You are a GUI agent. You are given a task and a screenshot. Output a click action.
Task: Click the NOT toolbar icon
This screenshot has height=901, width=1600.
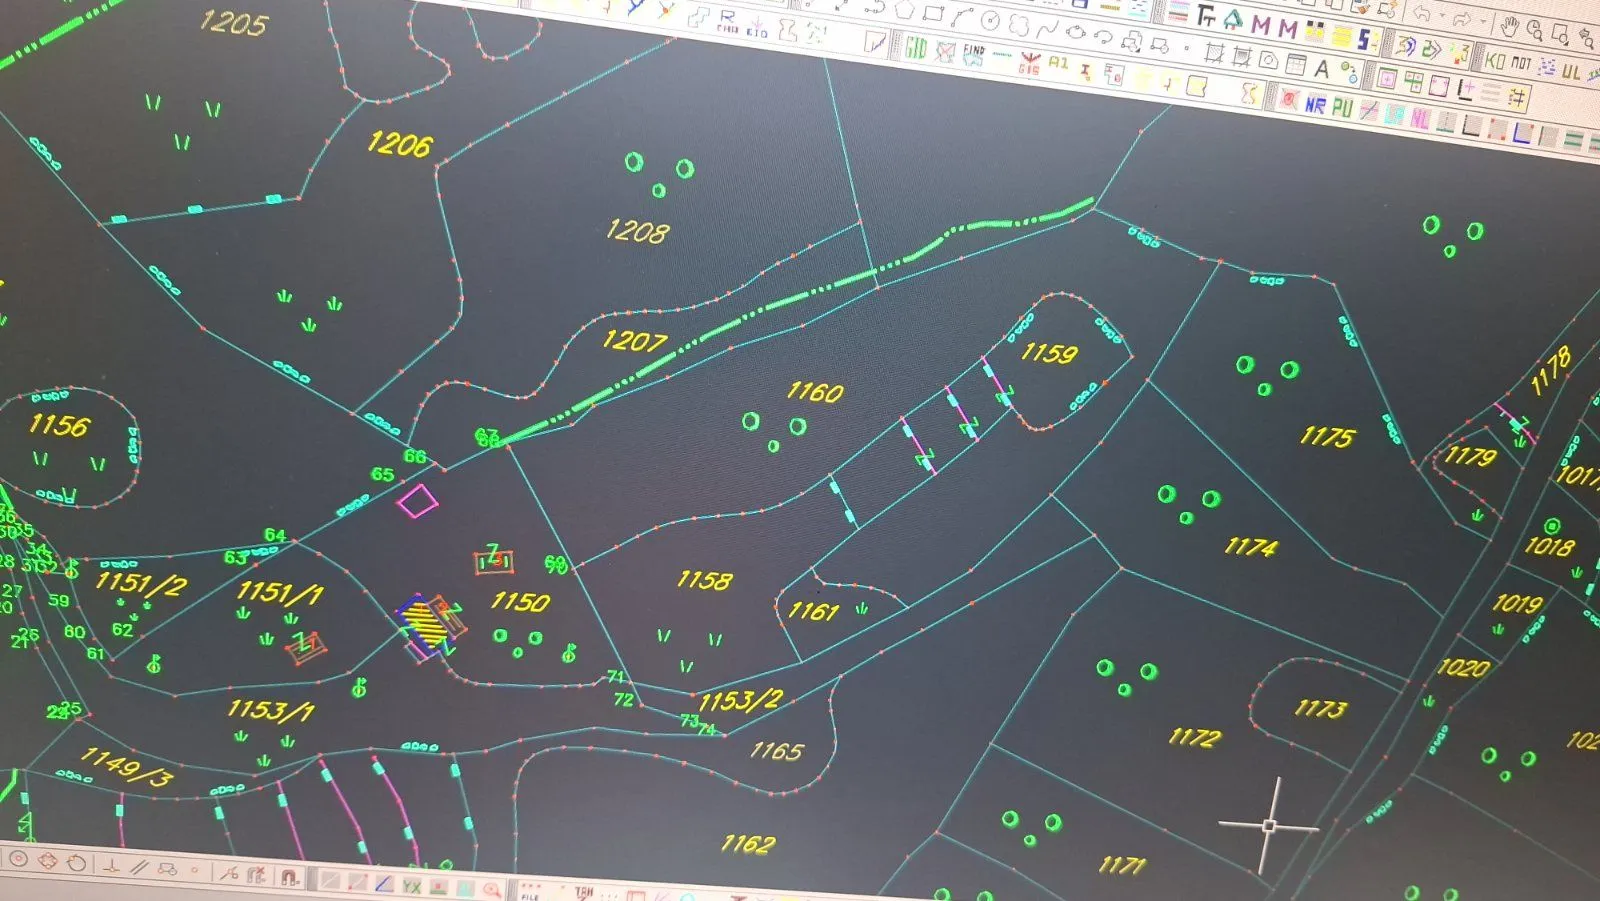(1521, 63)
